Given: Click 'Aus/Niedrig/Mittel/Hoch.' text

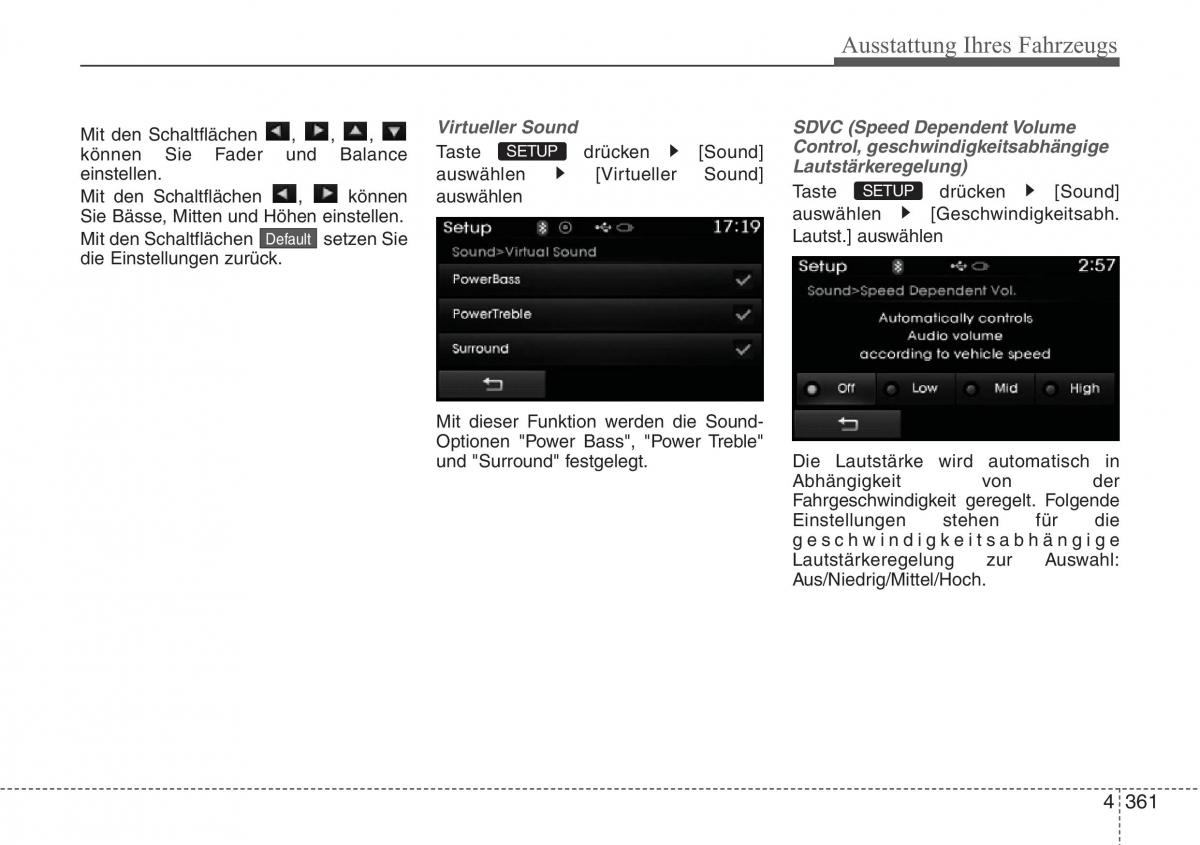Looking at the screenshot, I should tap(889, 580).
